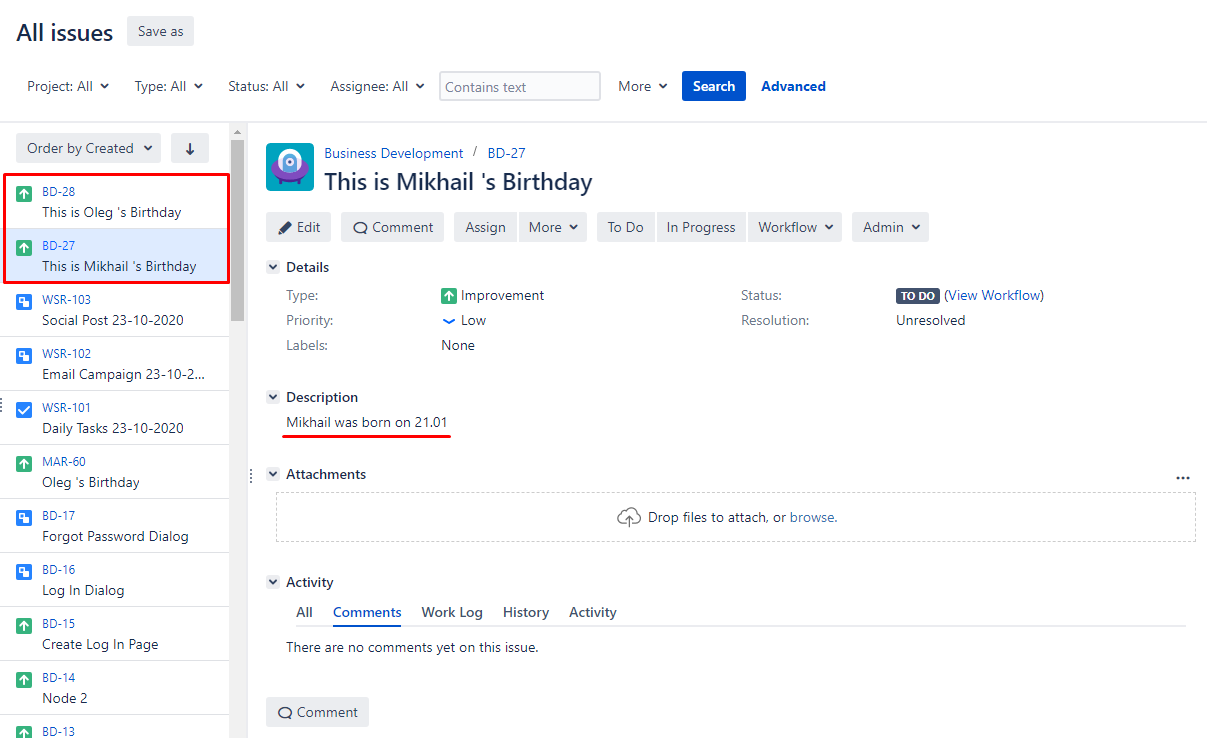Screen dimensions: 1207x738
Task: Switch to the Work Log tab
Action: click(451, 612)
